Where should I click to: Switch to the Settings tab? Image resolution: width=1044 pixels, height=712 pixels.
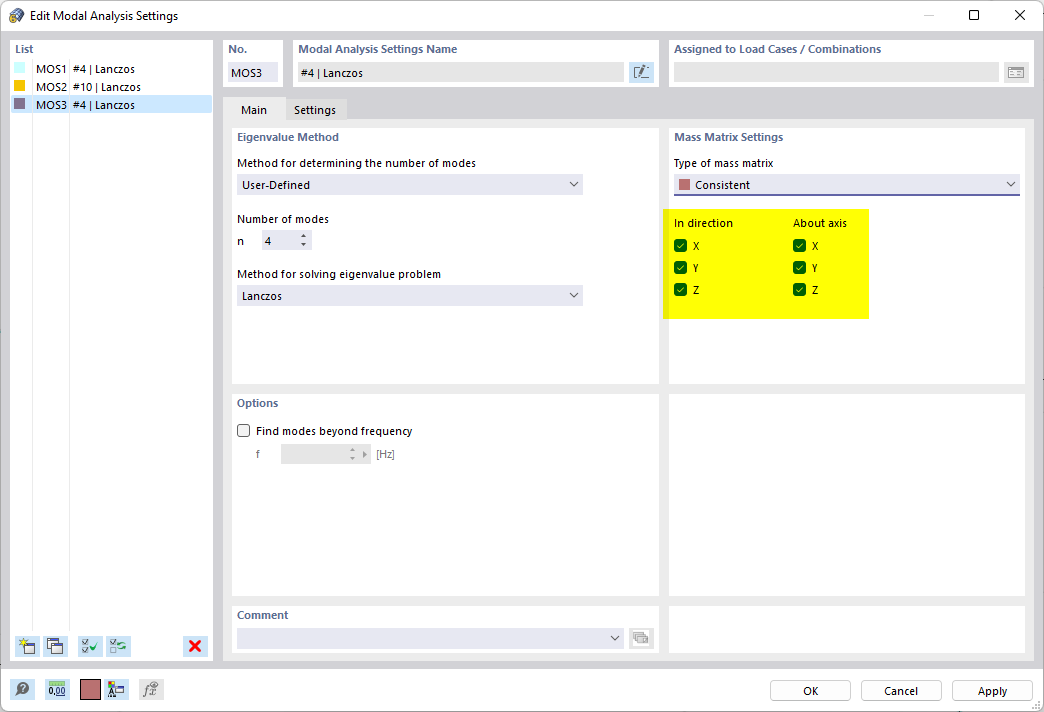[315, 110]
